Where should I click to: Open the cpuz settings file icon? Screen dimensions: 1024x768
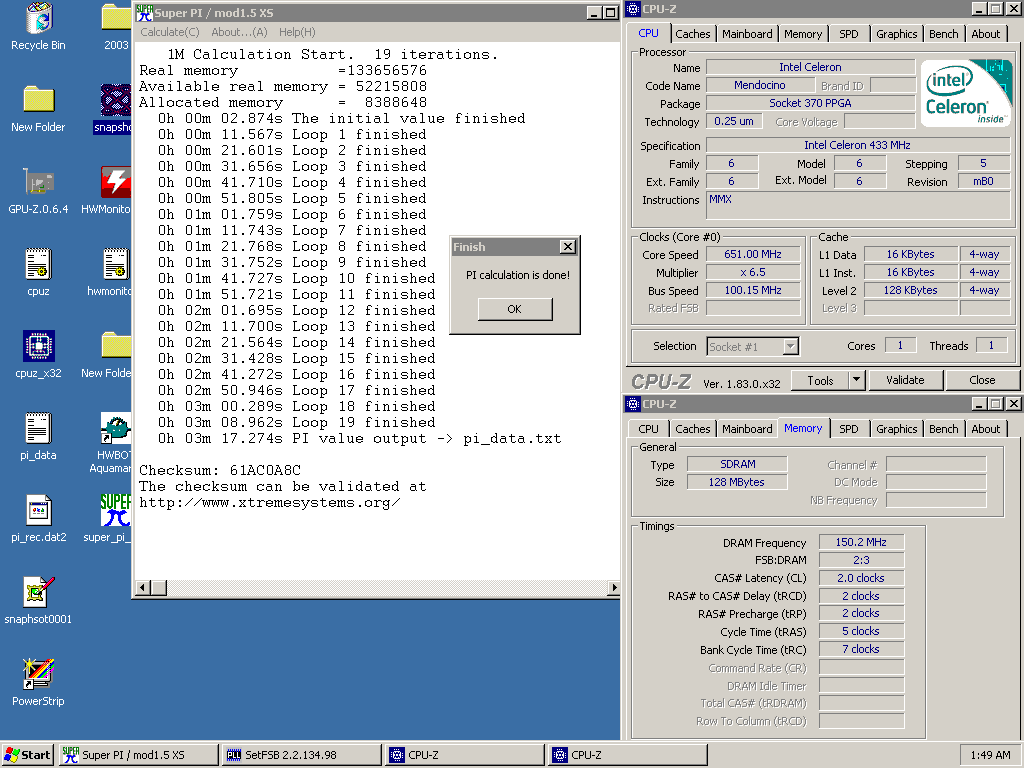coord(39,264)
